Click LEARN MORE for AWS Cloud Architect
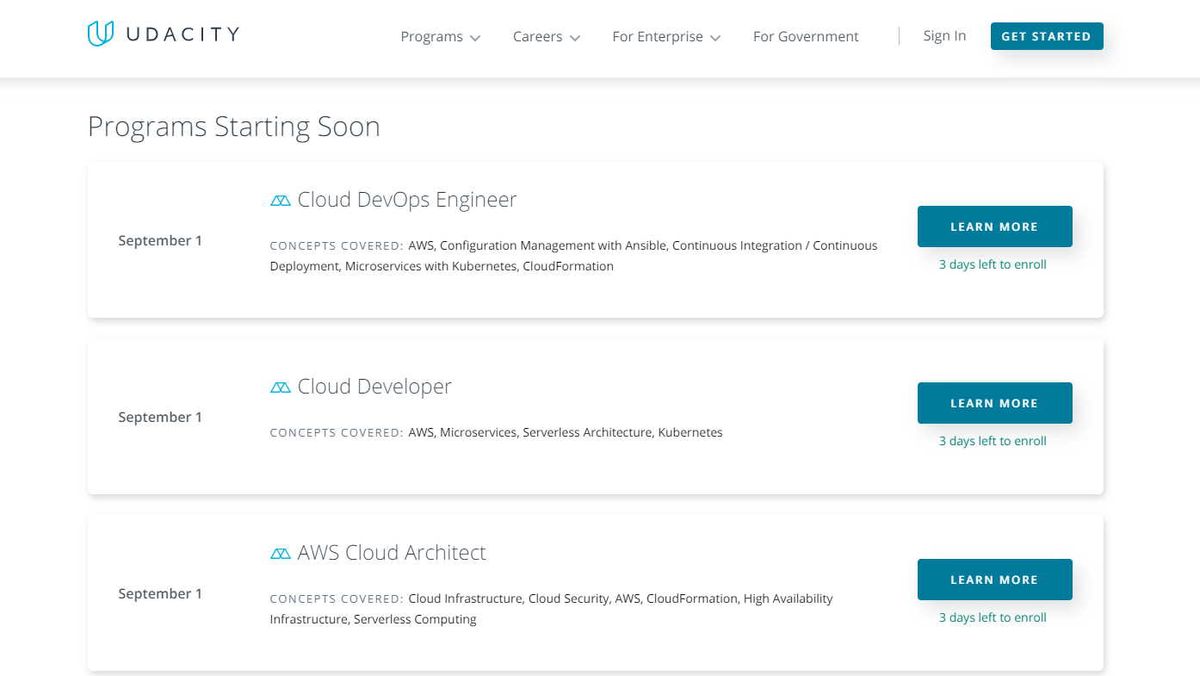This screenshot has height=676, width=1200. pos(994,579)
